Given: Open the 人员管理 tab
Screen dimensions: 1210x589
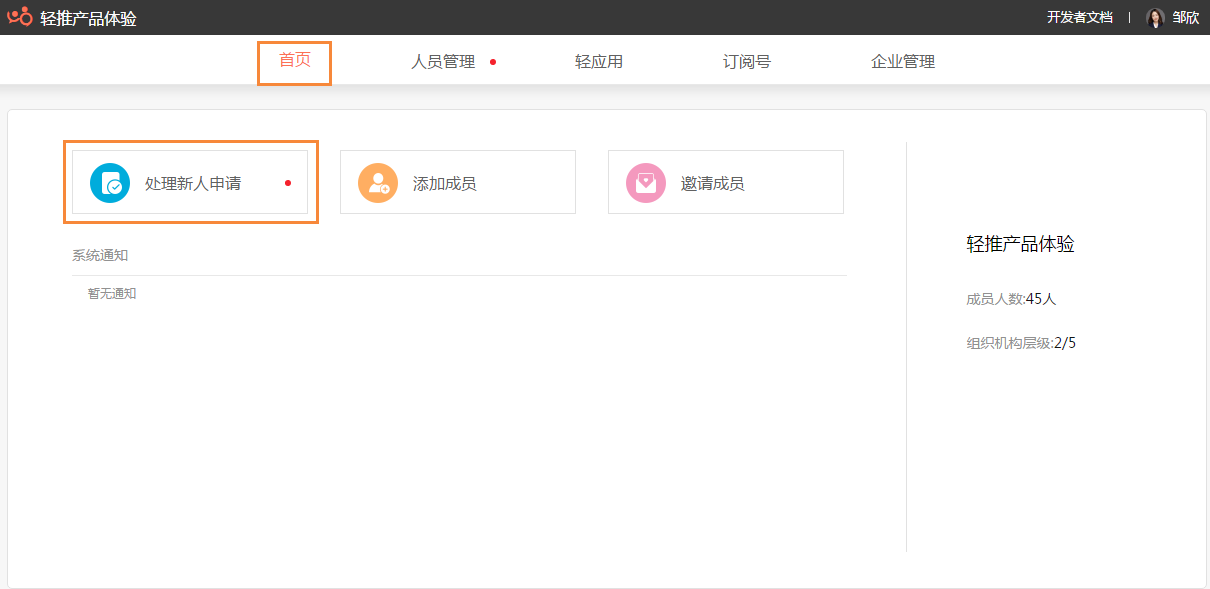Looking at the screenshot, I should [441, 60].
